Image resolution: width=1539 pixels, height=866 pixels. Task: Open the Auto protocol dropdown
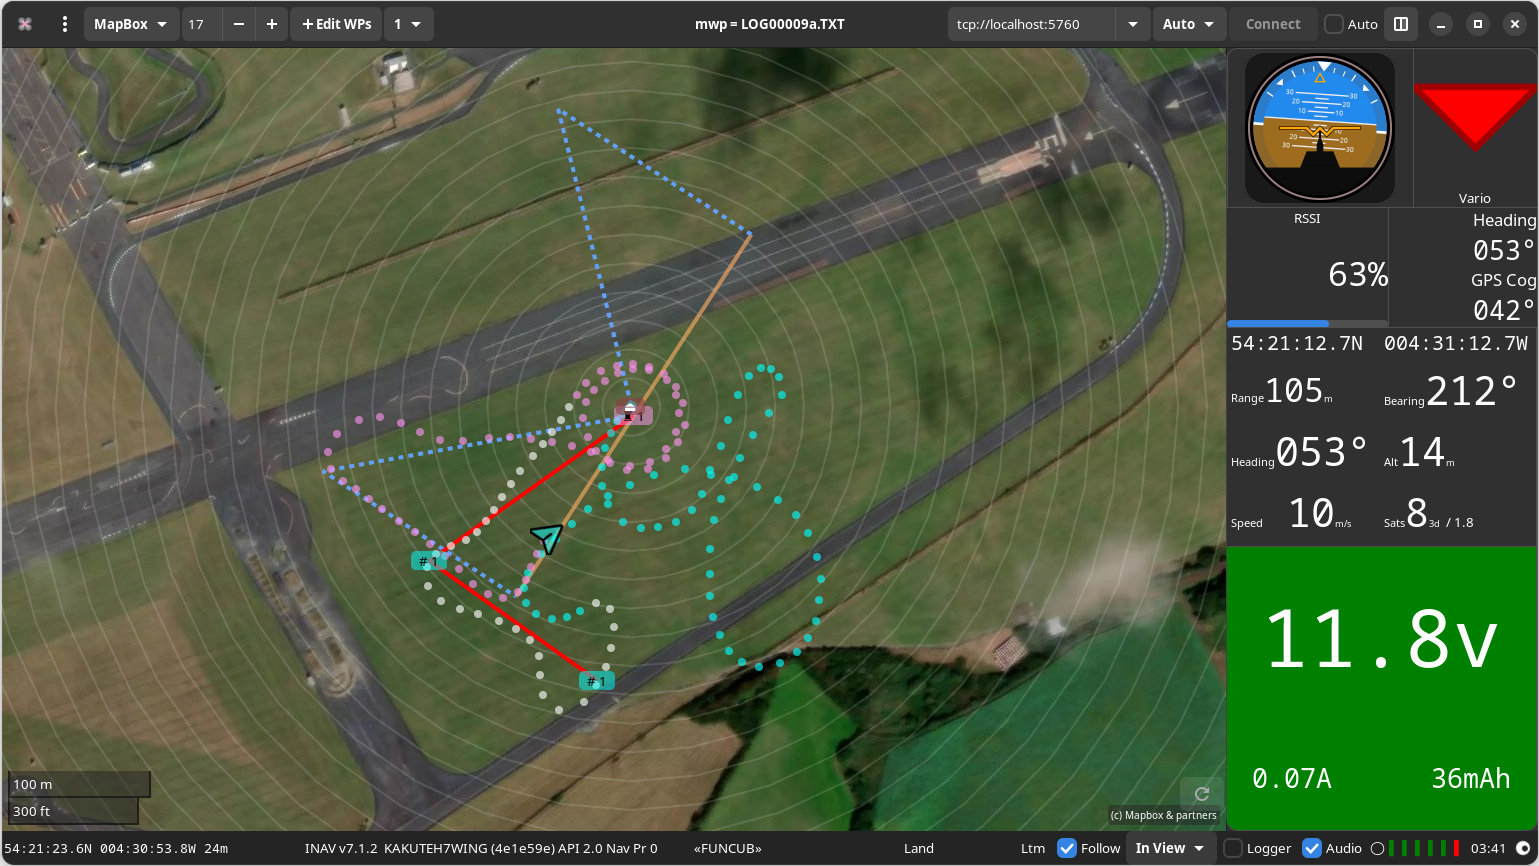point(1189,24)
